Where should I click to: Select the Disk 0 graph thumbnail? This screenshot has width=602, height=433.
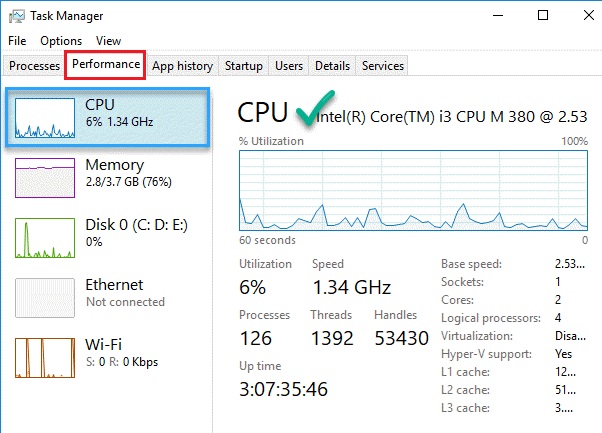44,237
